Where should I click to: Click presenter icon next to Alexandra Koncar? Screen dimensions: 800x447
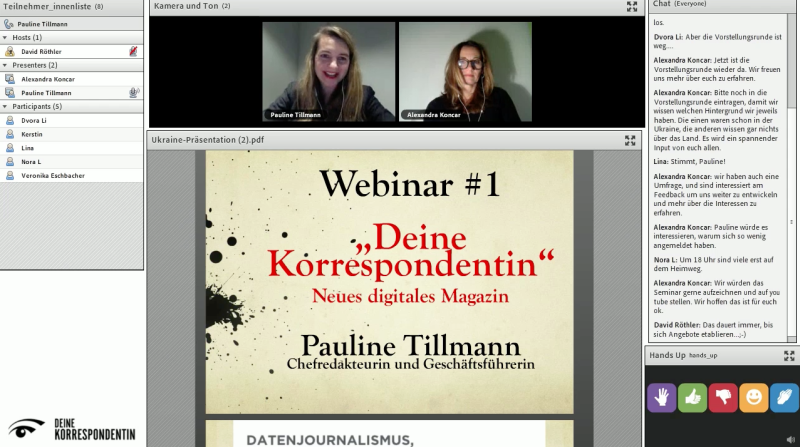[10, 79]
